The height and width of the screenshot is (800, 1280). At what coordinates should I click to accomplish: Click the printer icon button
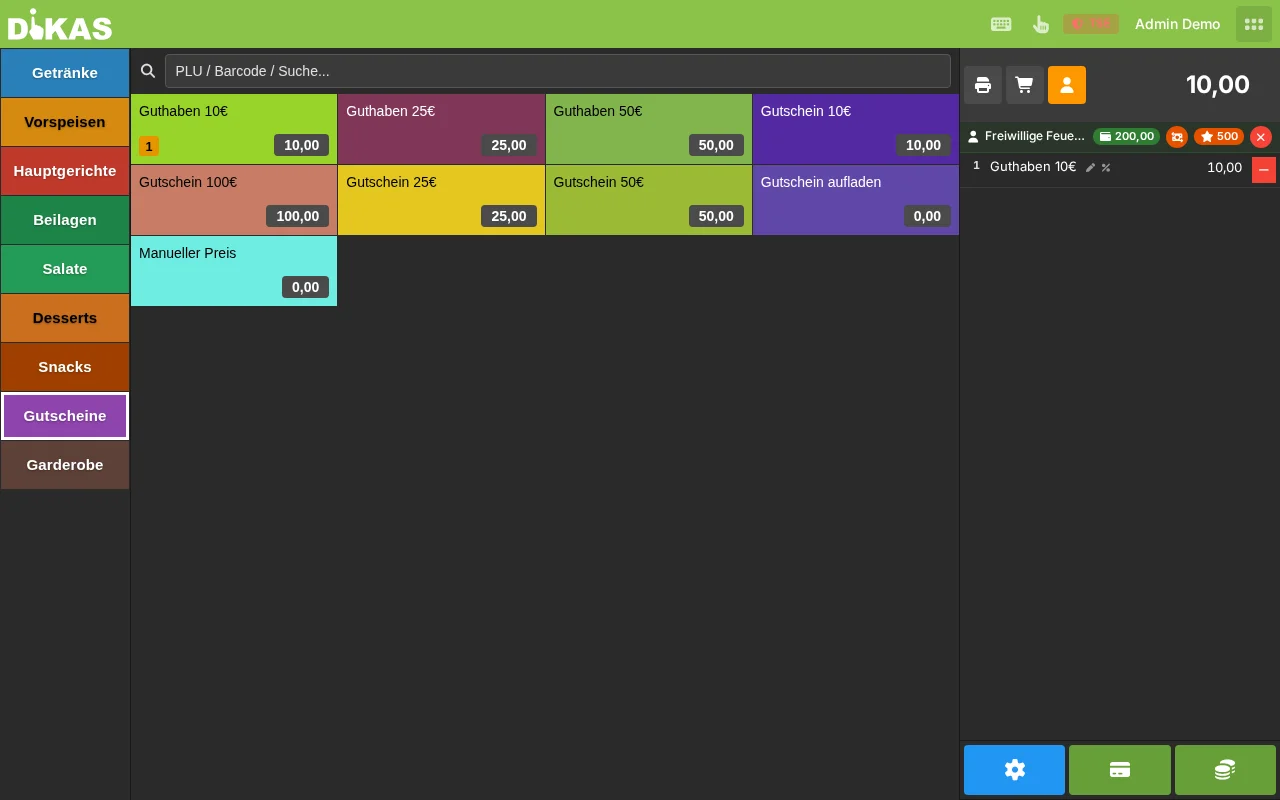click(983, 85)
